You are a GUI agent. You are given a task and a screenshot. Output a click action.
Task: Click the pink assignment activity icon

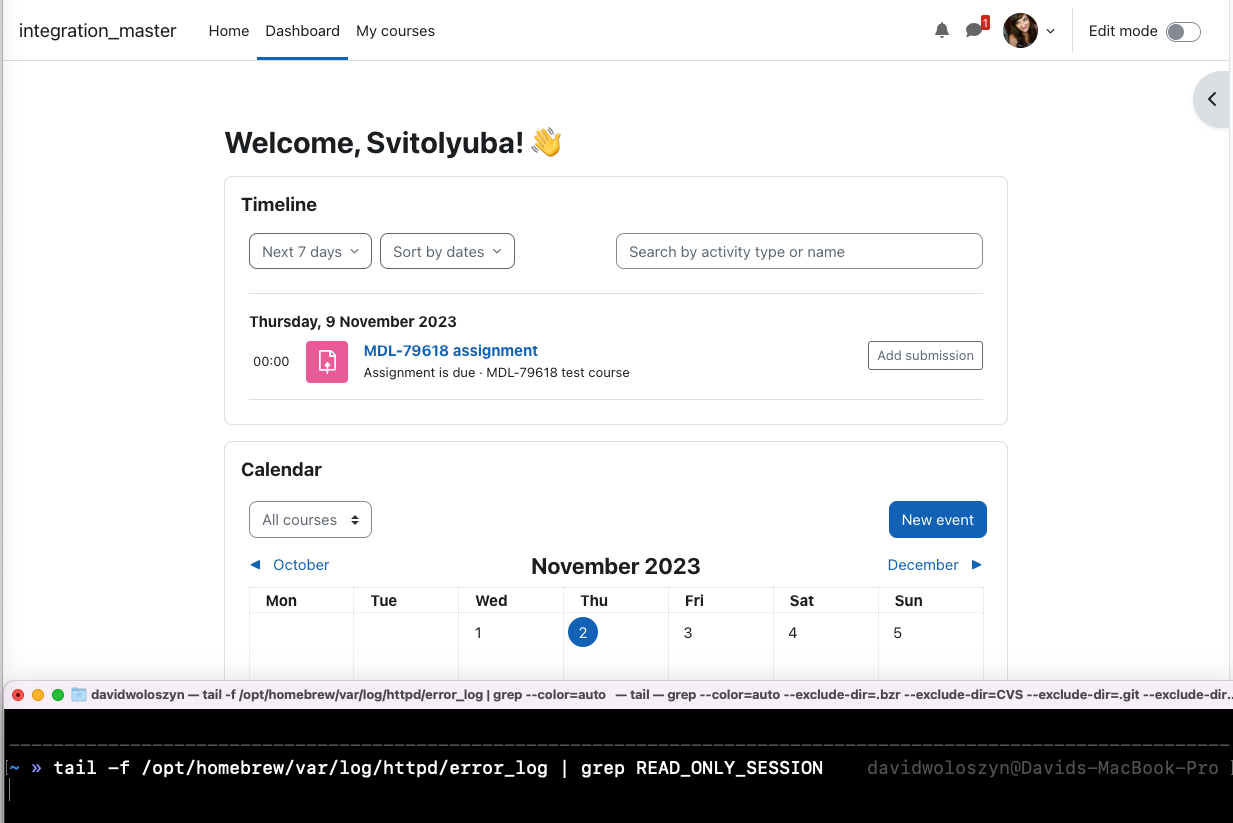[x=327, y=362]
